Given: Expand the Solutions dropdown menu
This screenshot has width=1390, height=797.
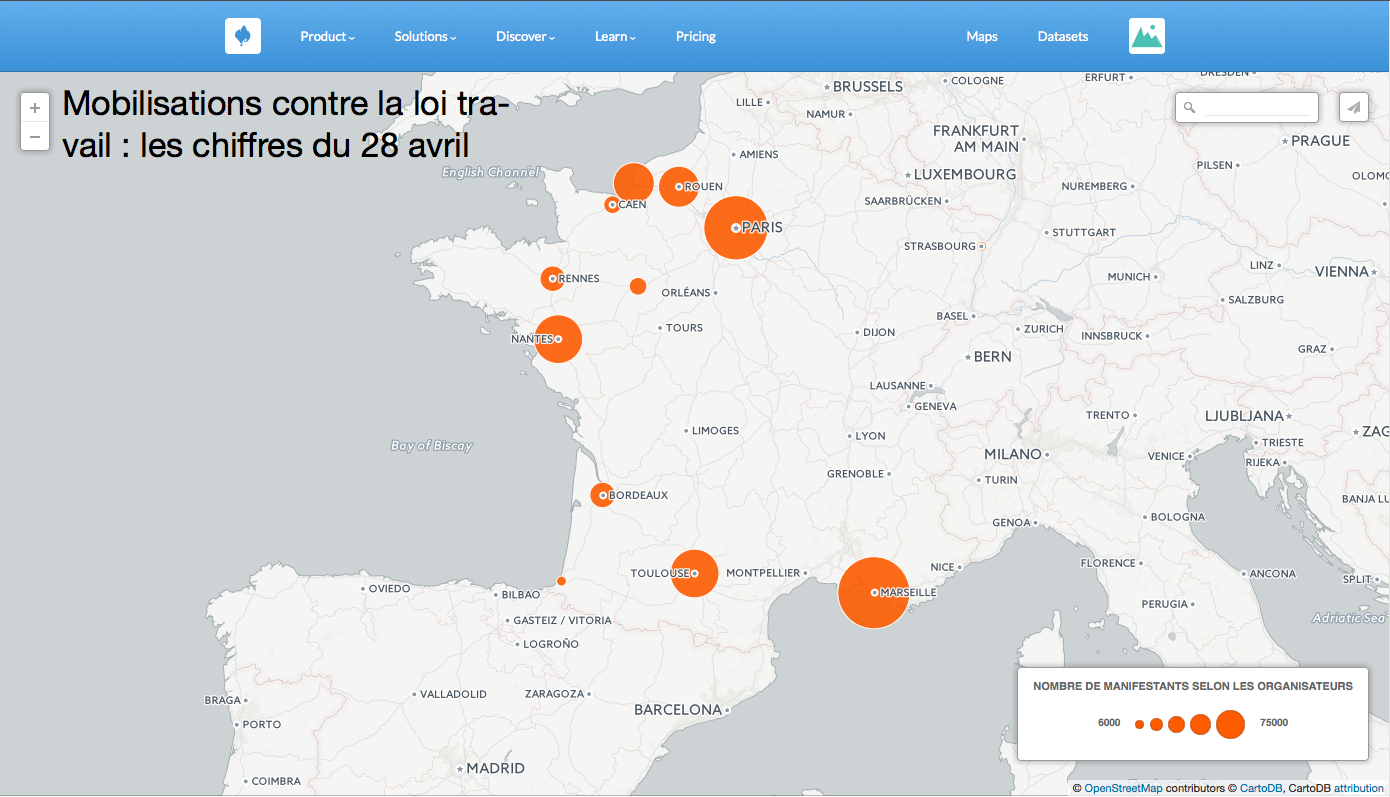Looking at the screenshot, I should coord(425,36).
